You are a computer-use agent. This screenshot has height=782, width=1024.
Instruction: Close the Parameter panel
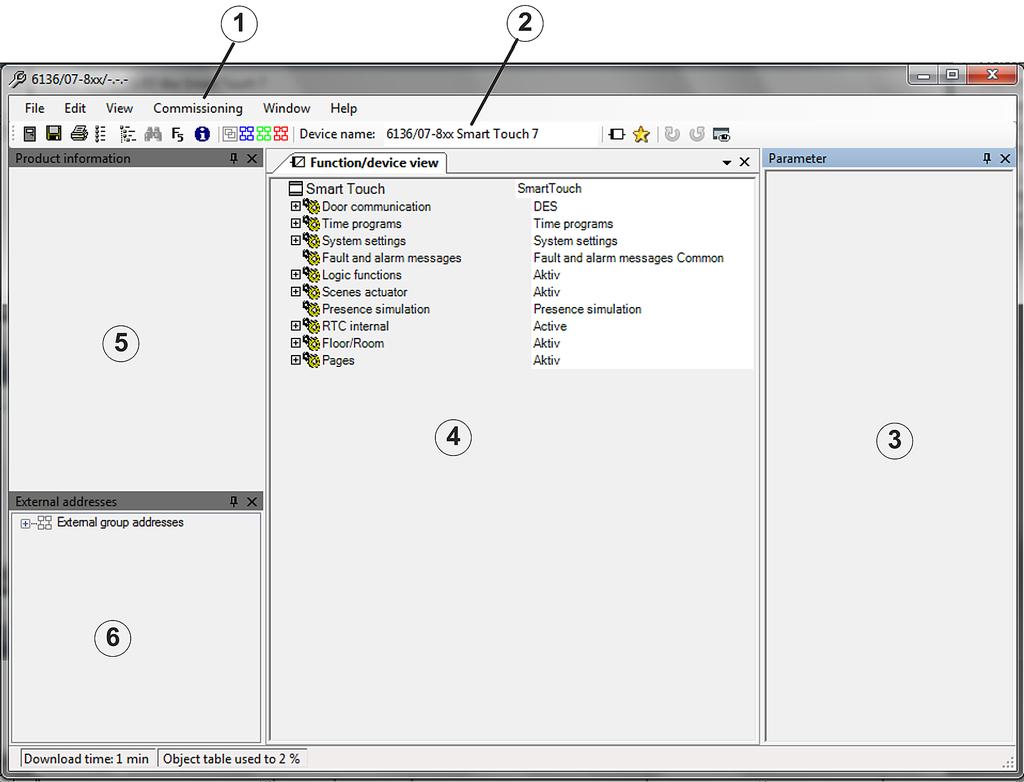click(1005, 158)
